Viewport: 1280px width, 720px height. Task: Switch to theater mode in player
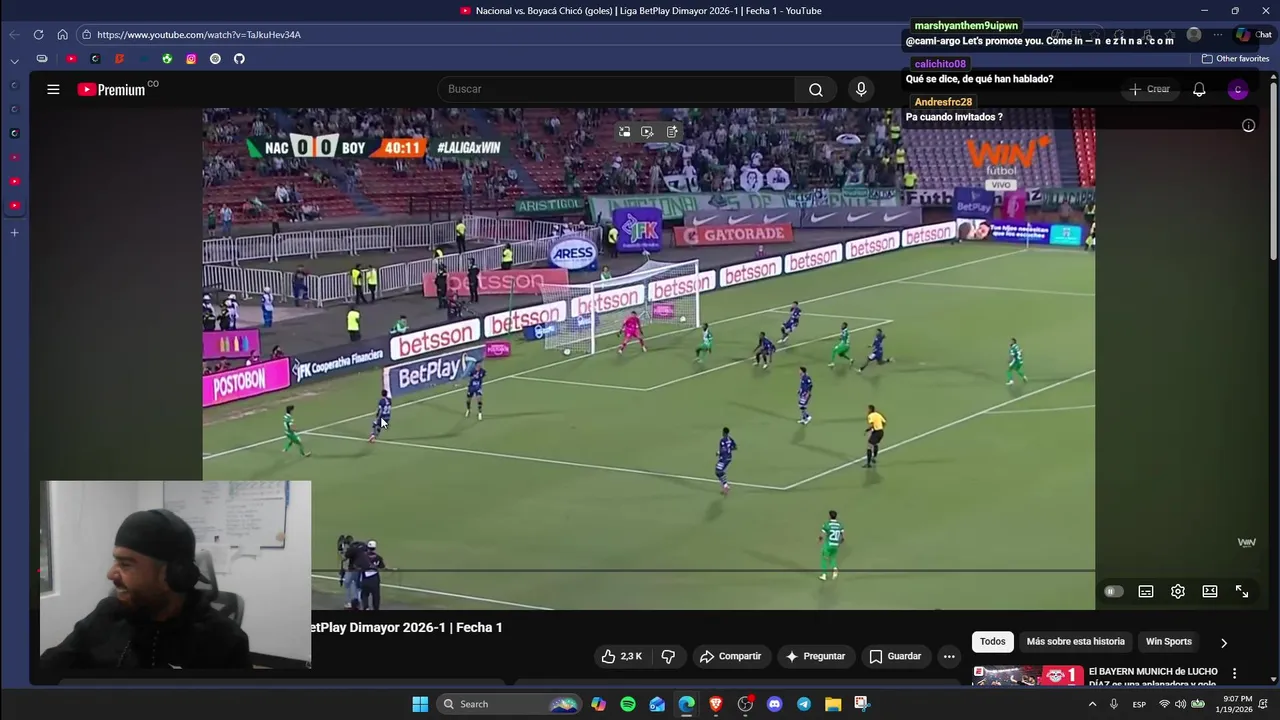[x=1210, y=591]
